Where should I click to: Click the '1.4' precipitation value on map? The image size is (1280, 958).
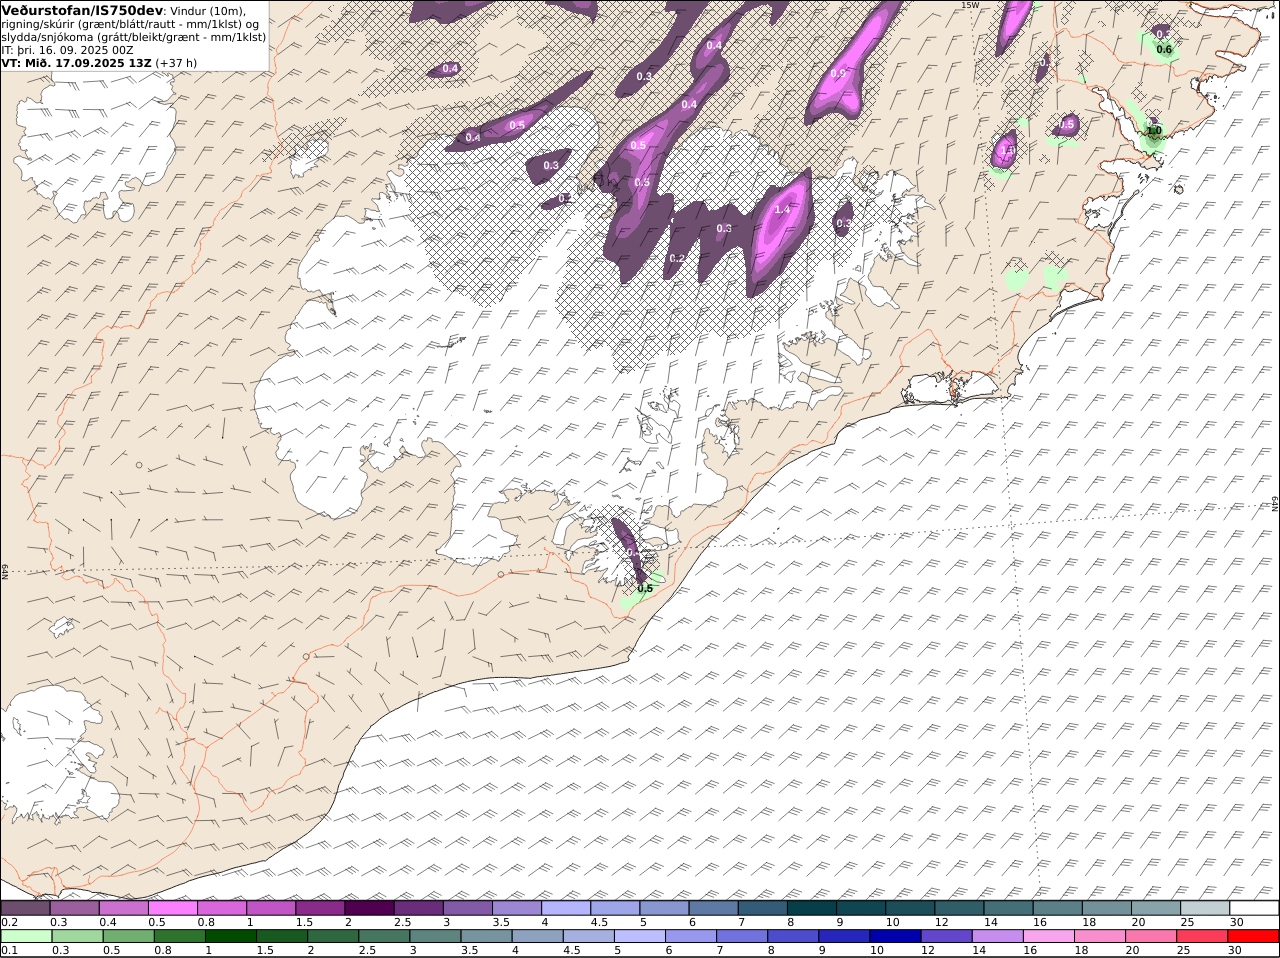tap(782, 209)
